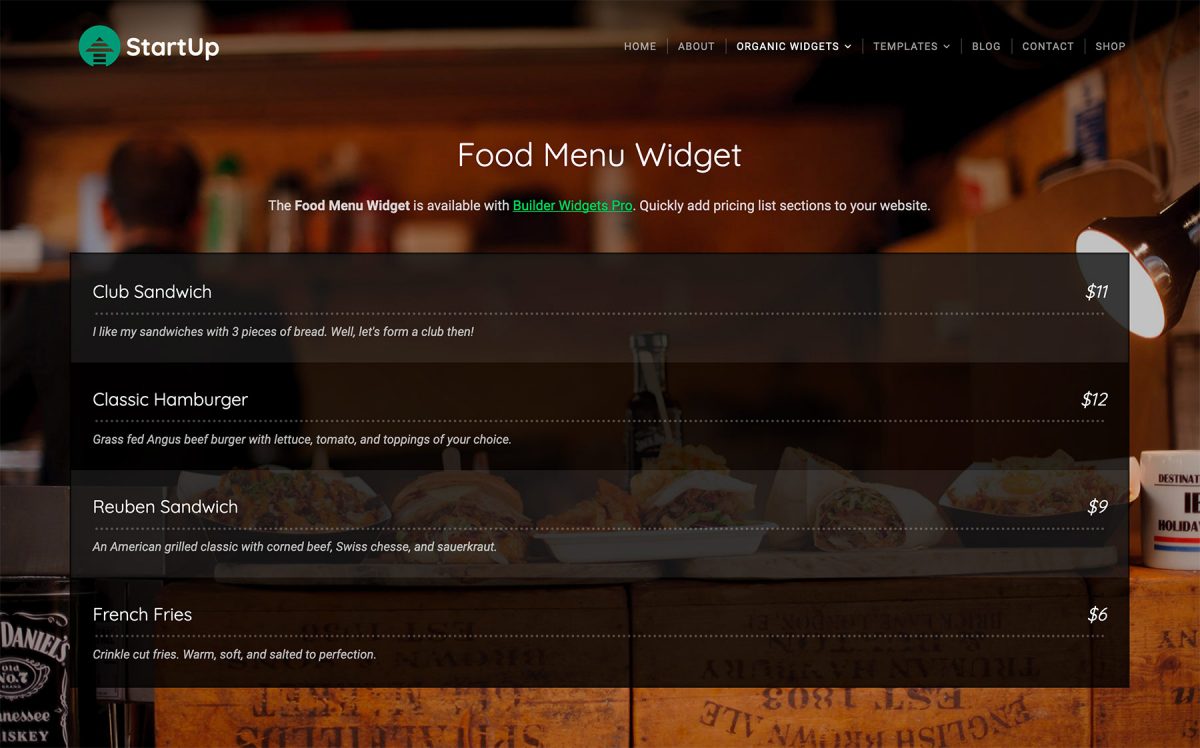Click the Food Menu Widget heading
The height and width of the screenshot is (748, 1200).
[x=600, y=155]
